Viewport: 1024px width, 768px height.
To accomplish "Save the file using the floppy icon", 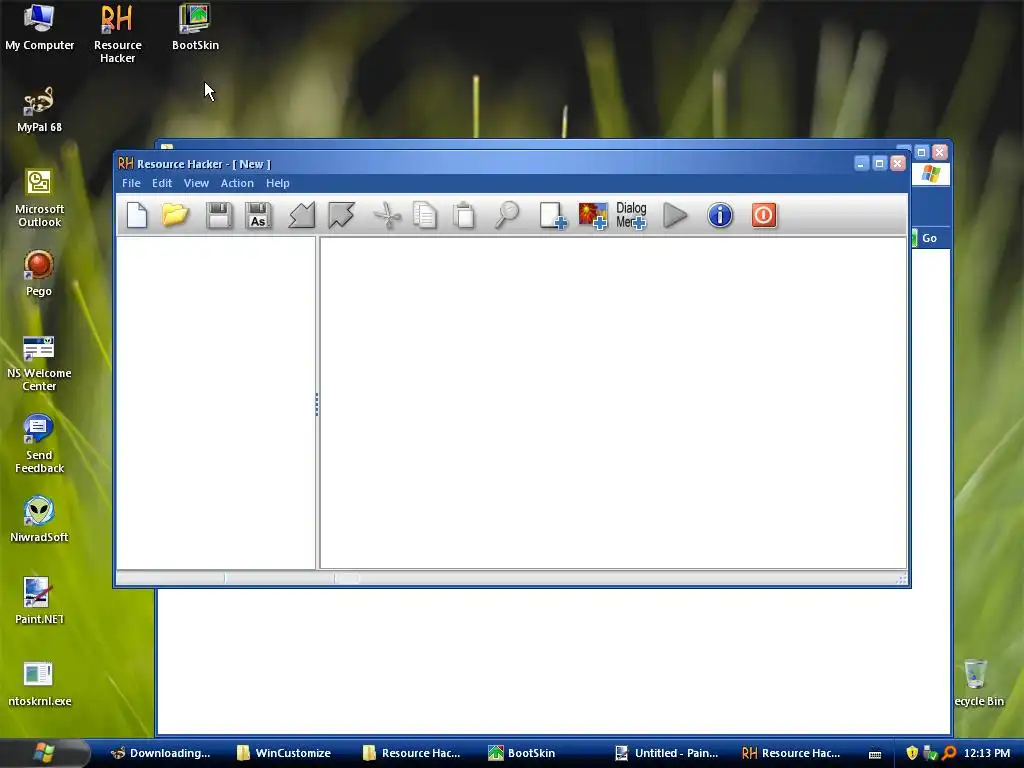I will click(219, 215).
